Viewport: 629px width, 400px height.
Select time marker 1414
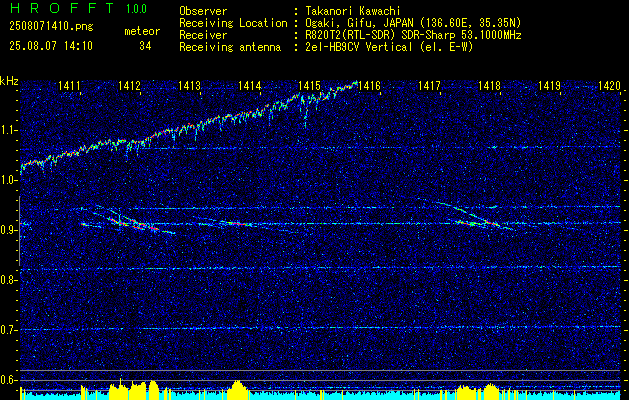[250, 85]
